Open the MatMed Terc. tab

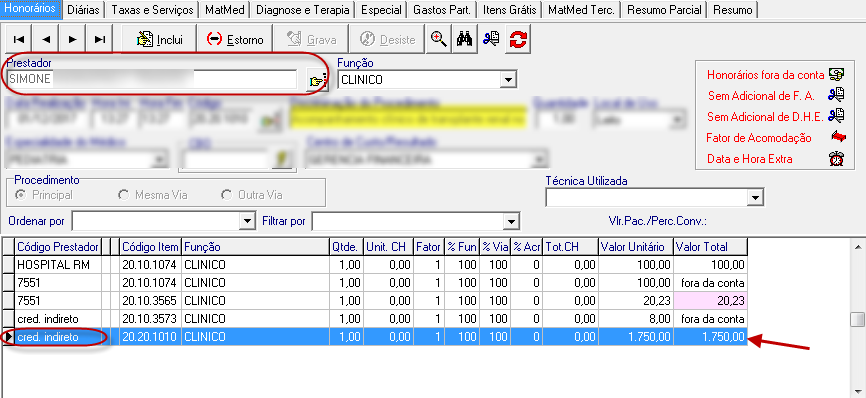[x=582, y=10]
